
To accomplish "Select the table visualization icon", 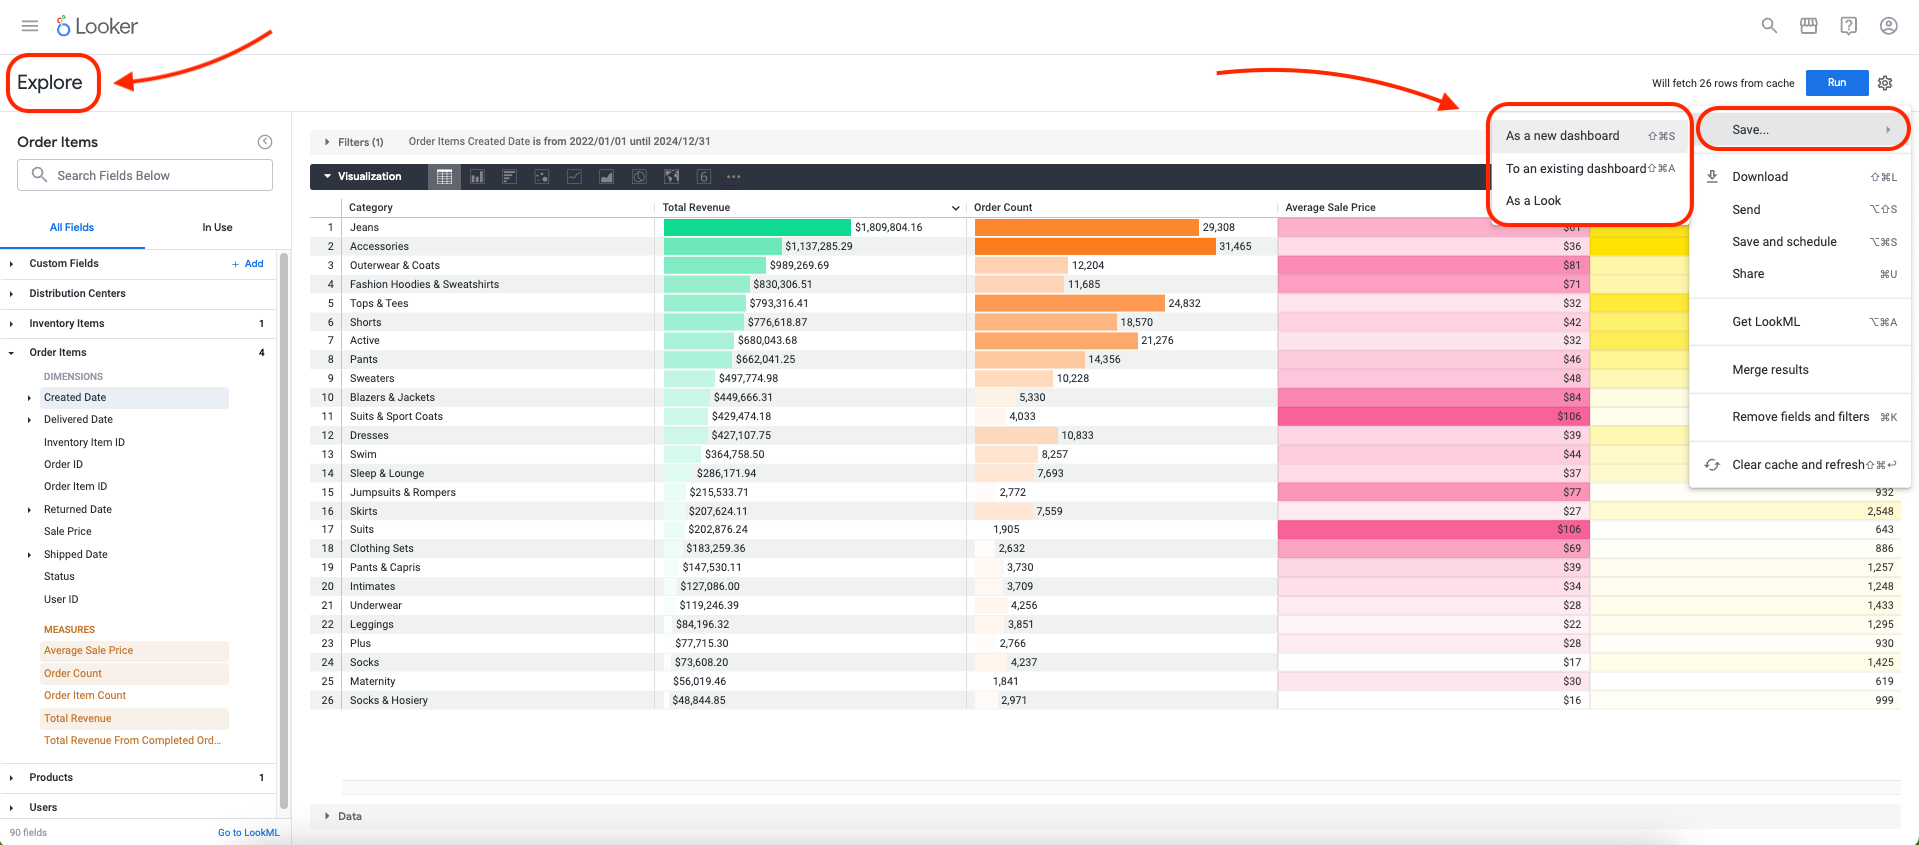I will click(x=445, y=177).
